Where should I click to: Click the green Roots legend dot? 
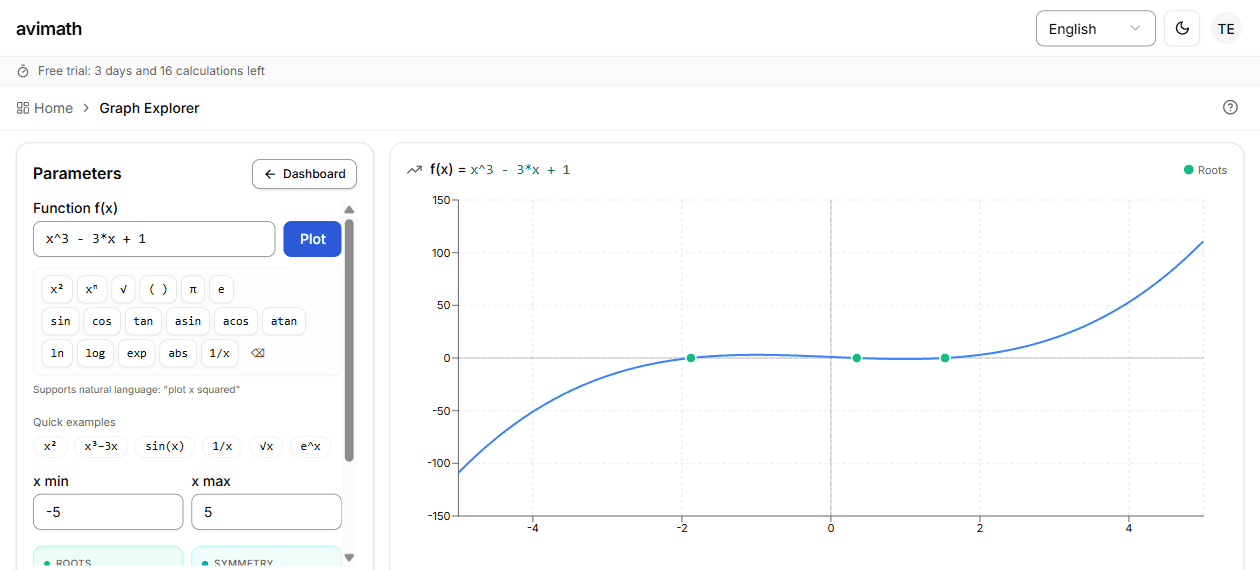point(1188,170)
